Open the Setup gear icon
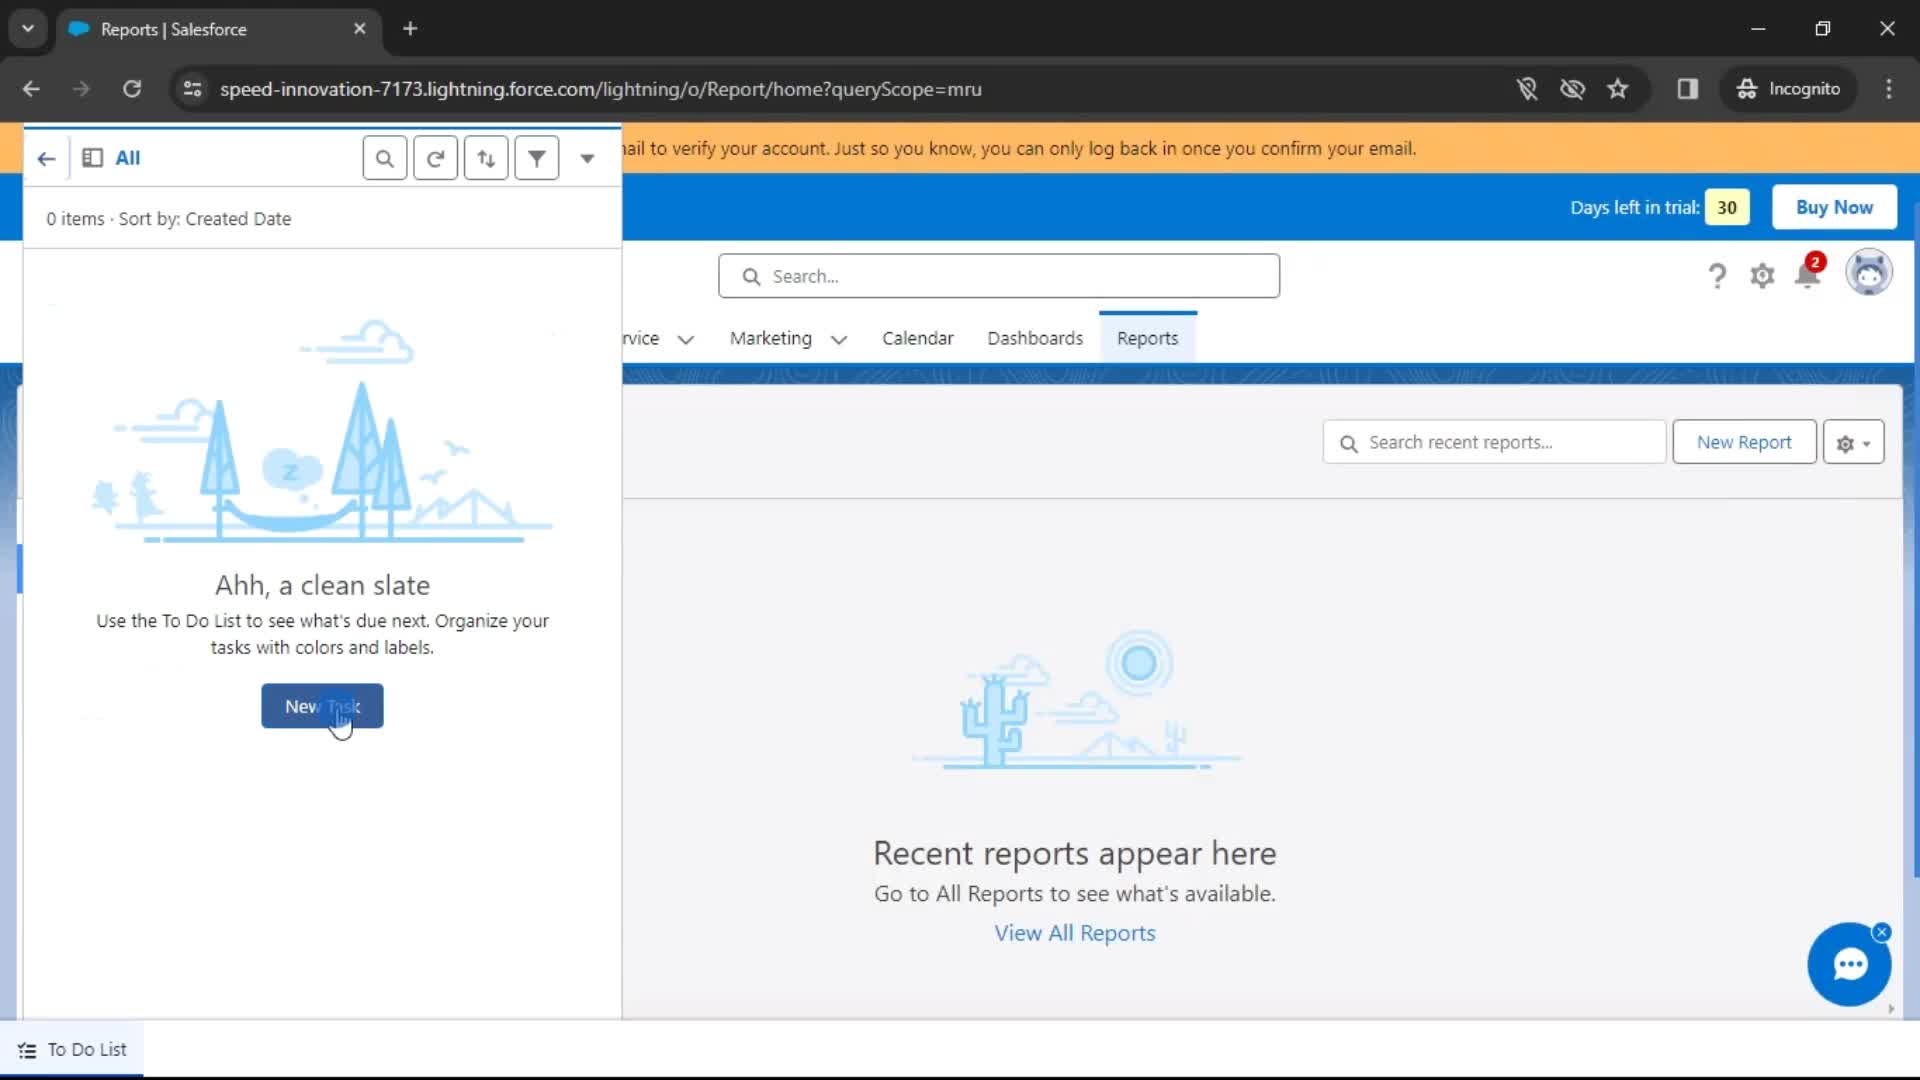Image resolution: width=1920 pixels, height=1080 pixels. point(1762,275)
